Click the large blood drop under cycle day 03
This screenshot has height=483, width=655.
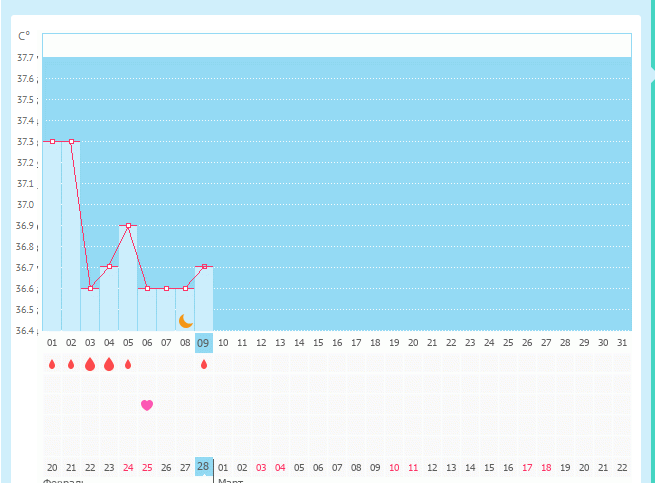click(90, 365)
